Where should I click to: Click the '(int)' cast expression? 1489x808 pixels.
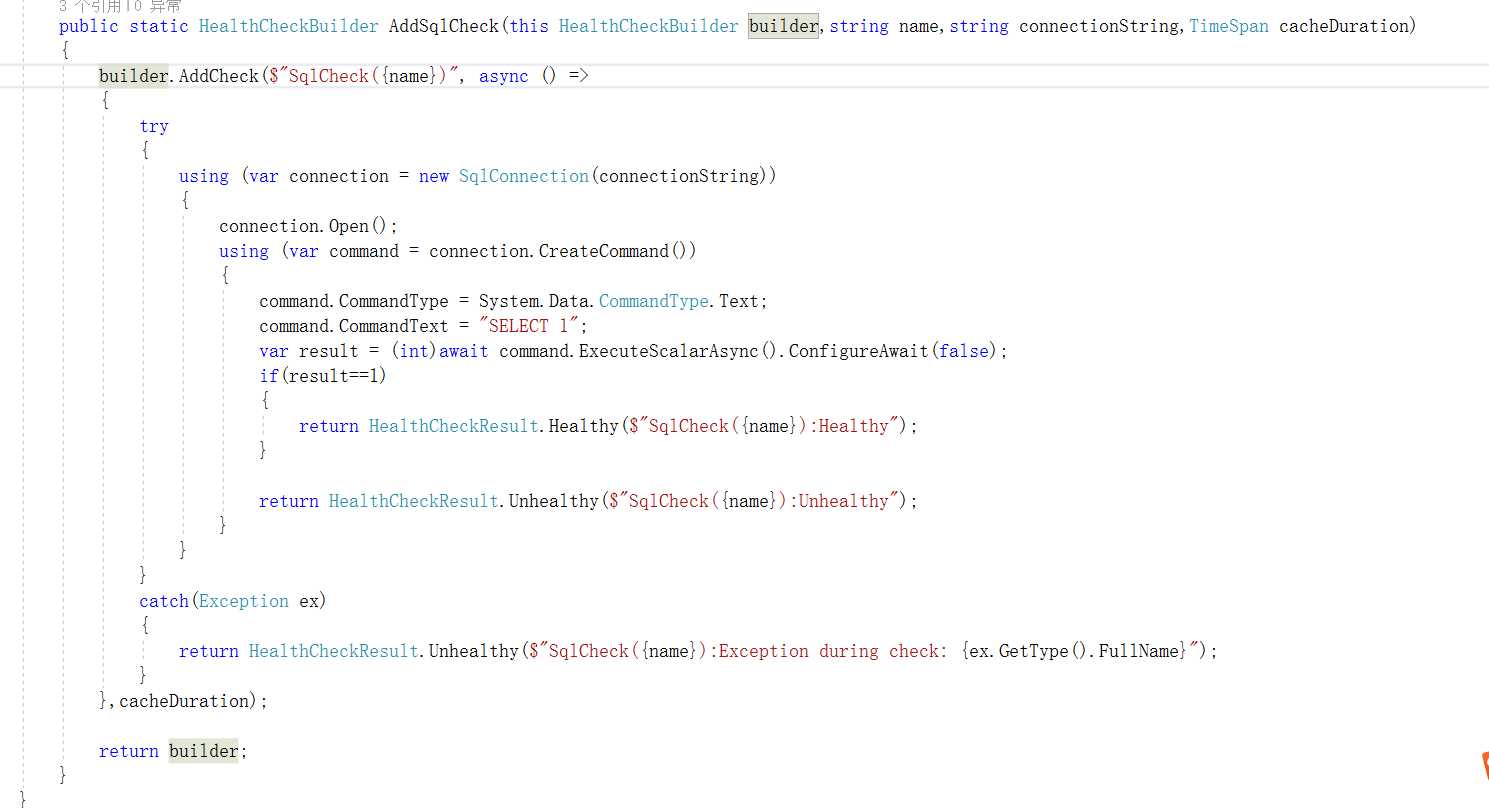(414, 351)
